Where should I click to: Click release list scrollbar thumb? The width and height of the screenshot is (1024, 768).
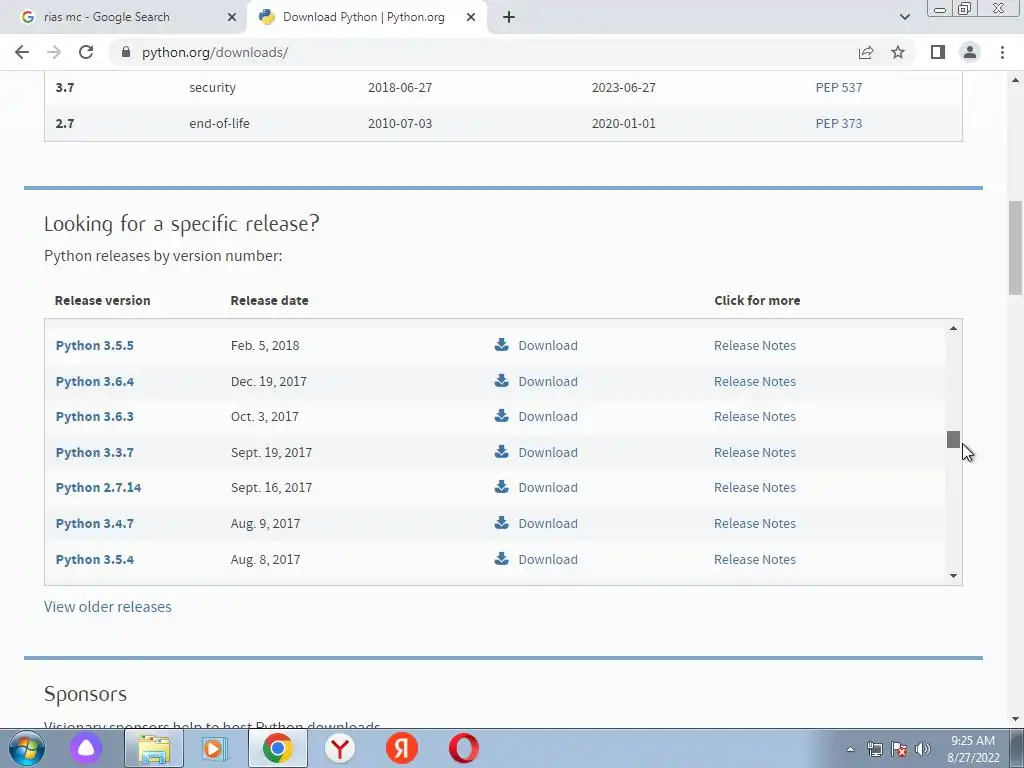[x=953, y=440]
